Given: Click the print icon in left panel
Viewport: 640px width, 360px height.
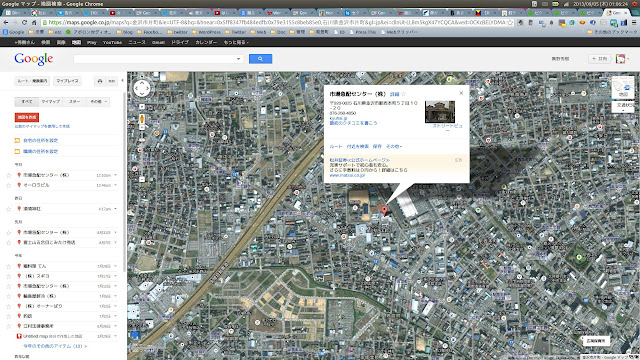Looking at the screenshot, I should coord(100,81).
